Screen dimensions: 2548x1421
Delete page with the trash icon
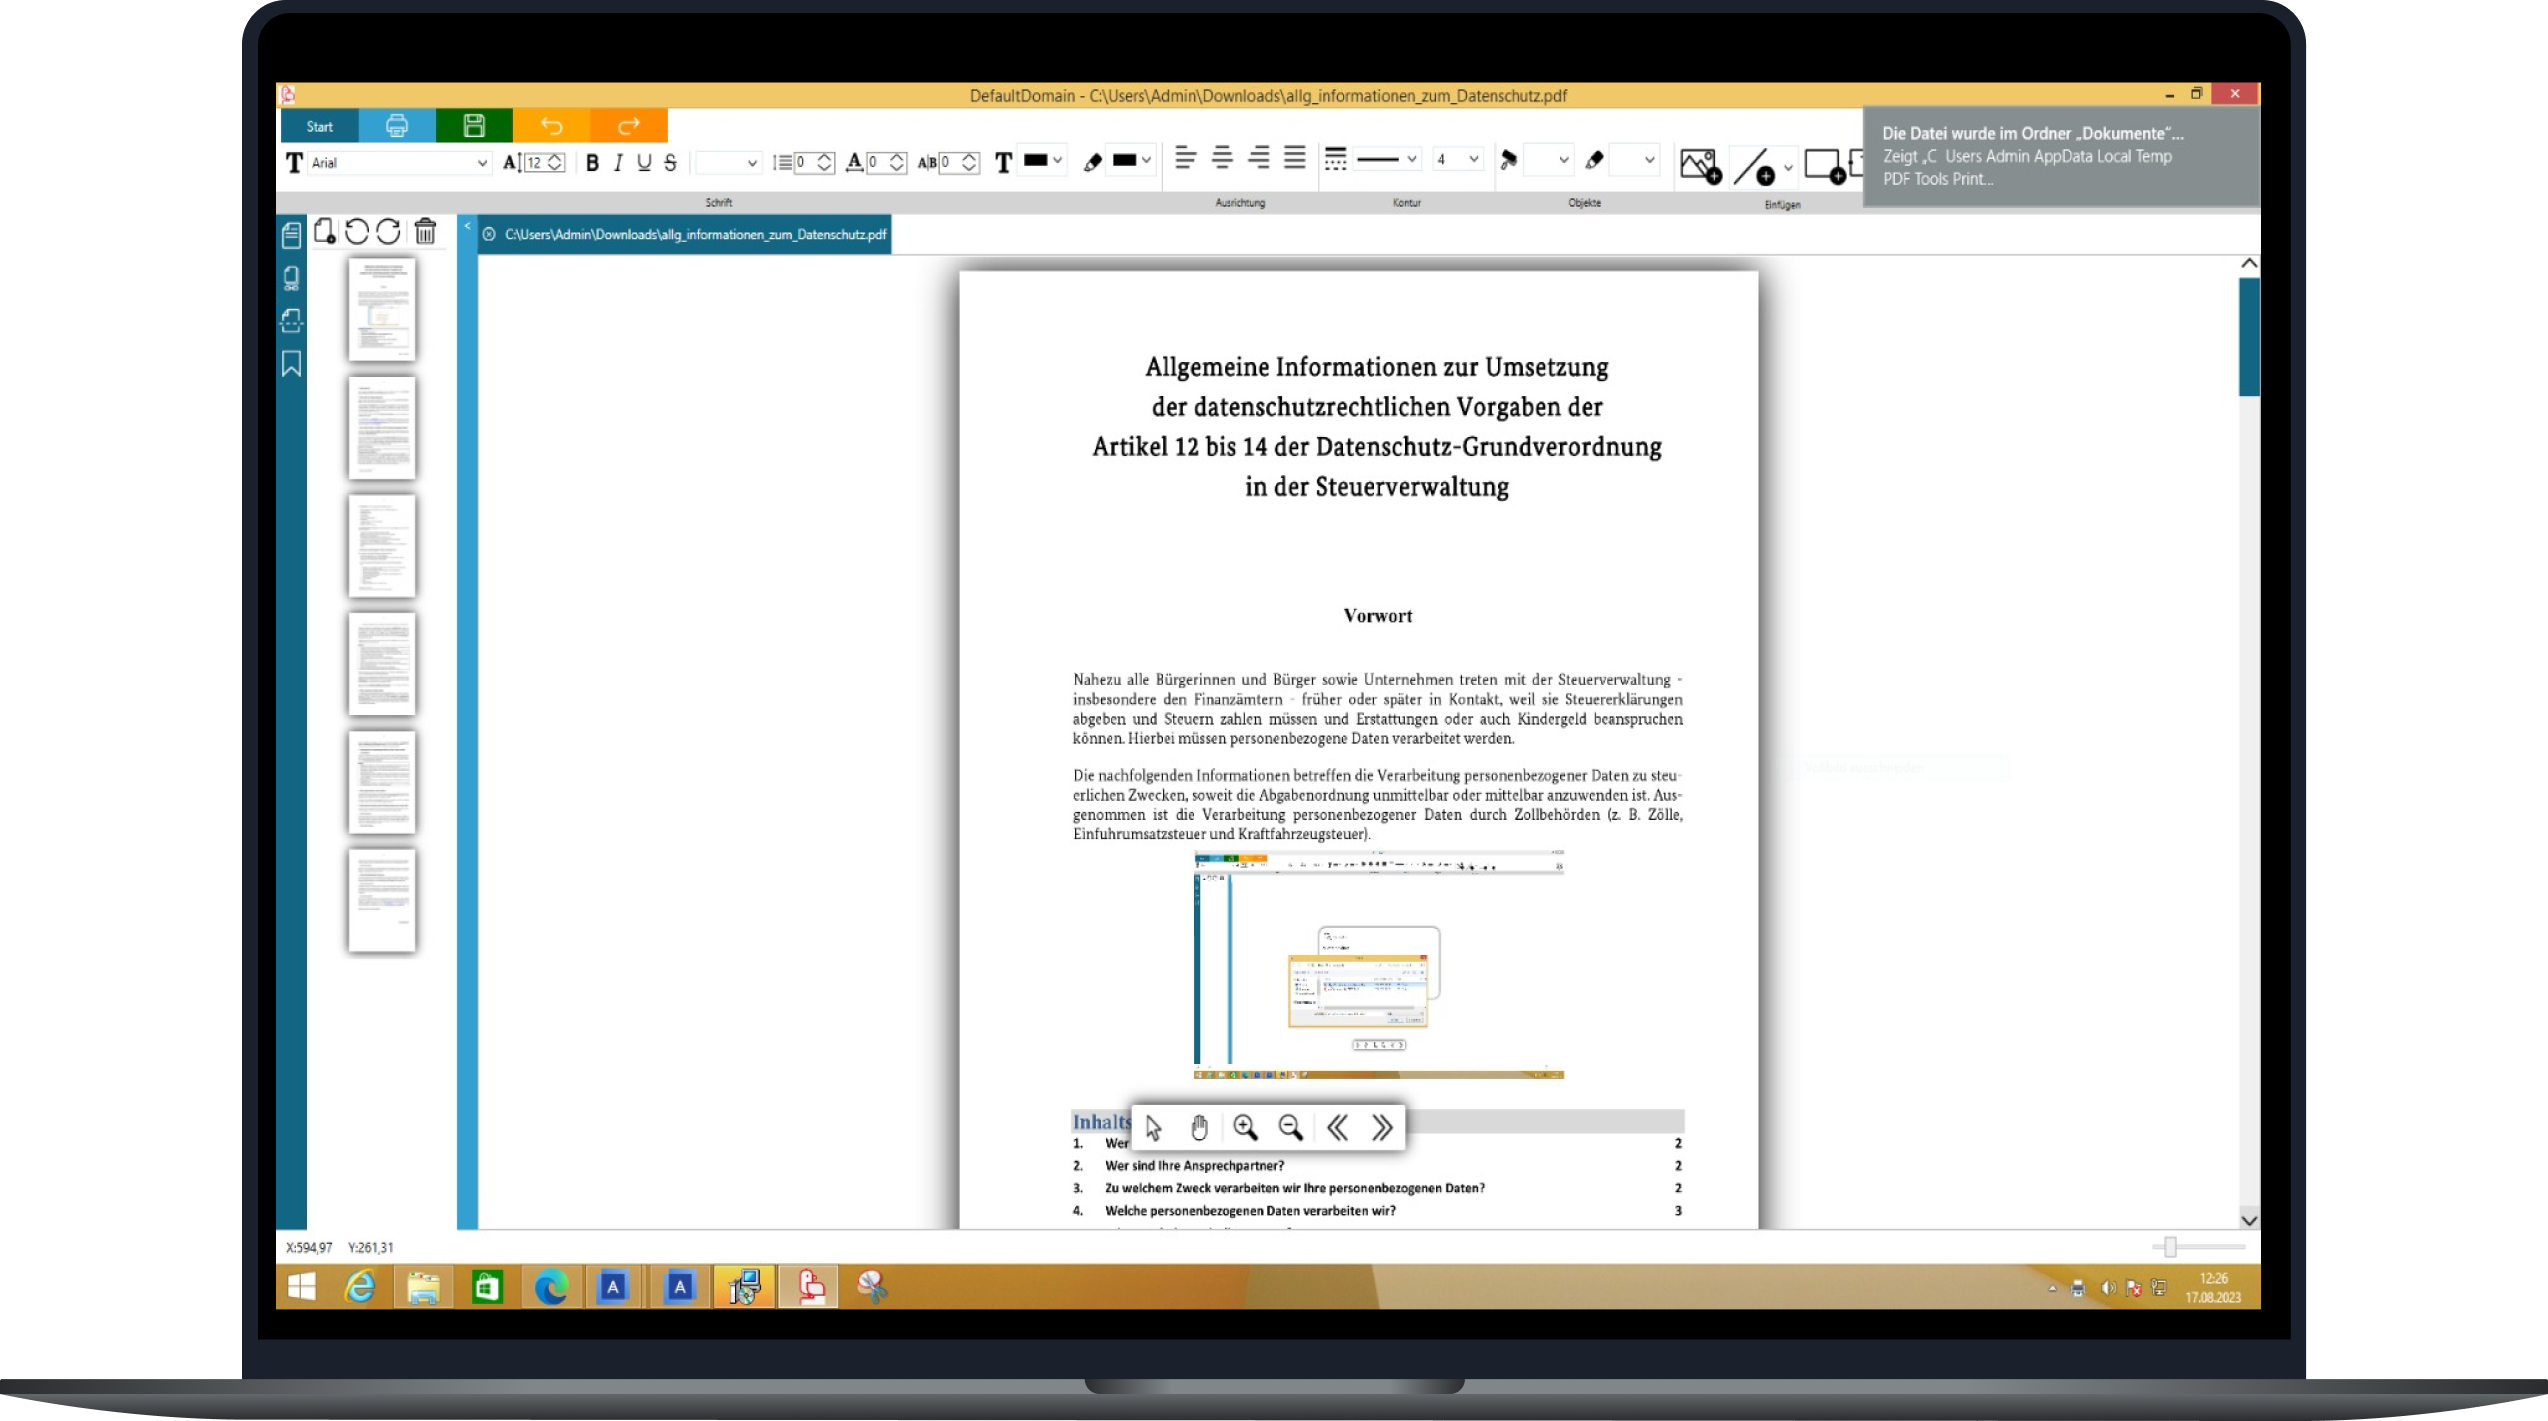pos(425,231)
